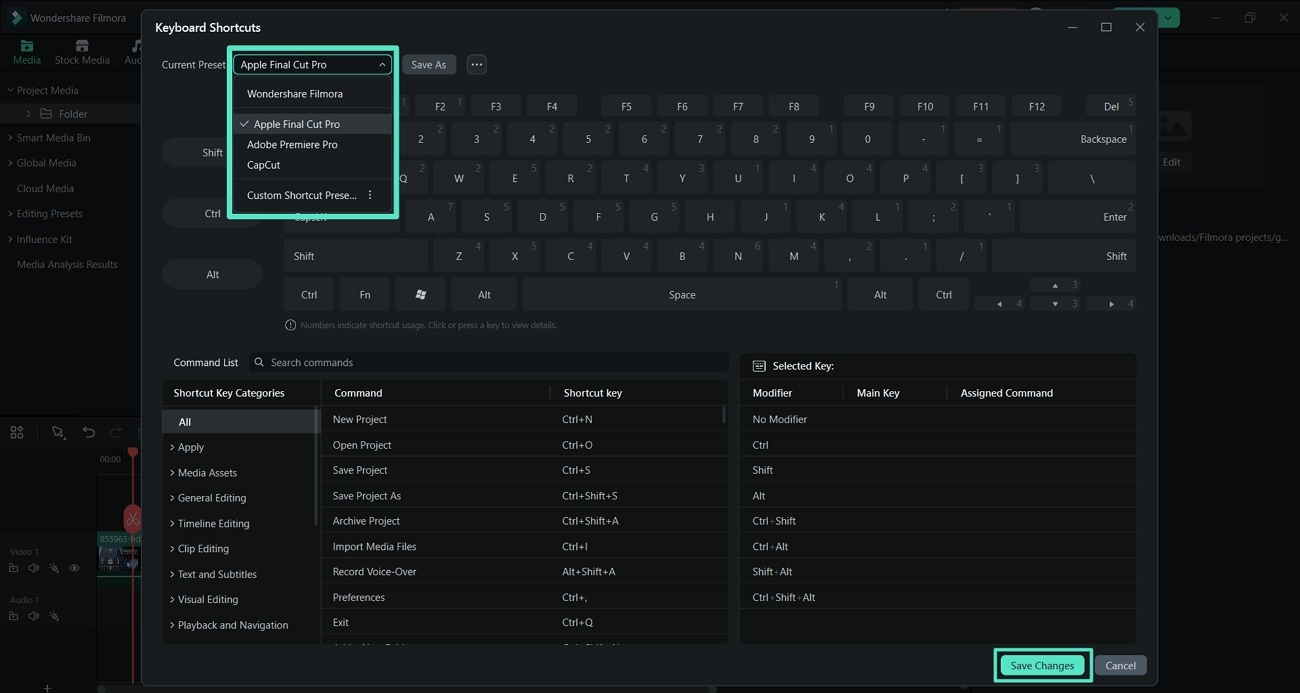Click the magic wand icon on Video 1 track

click(54, 568)
